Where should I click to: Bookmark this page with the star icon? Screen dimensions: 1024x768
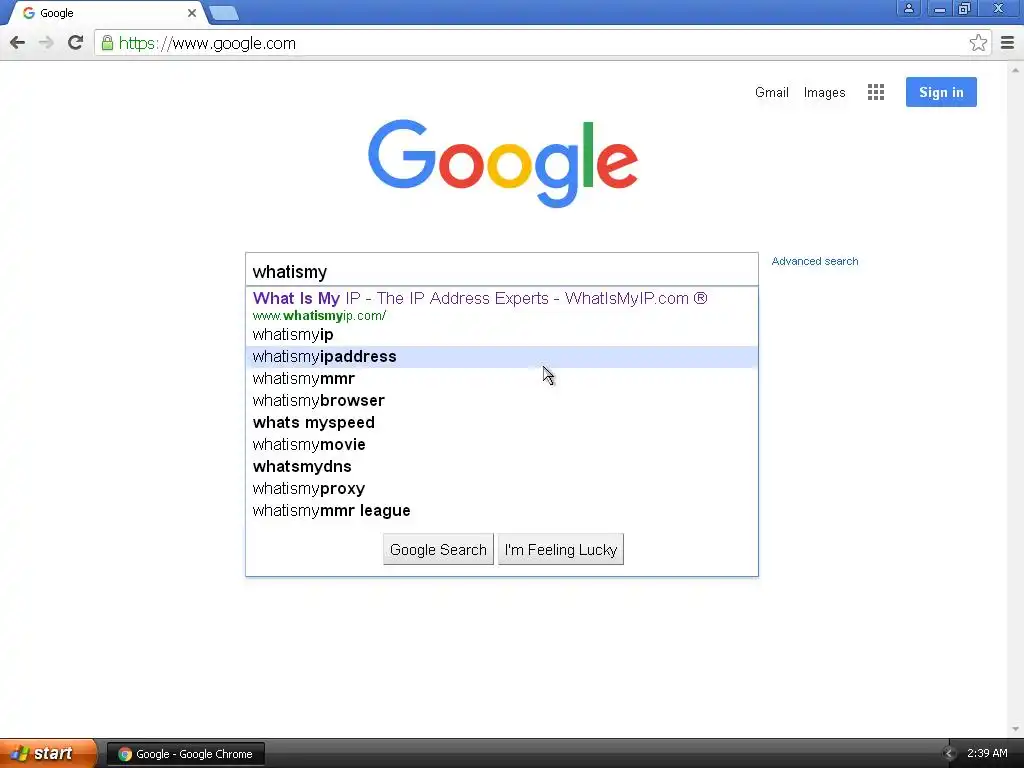point(978,43)
